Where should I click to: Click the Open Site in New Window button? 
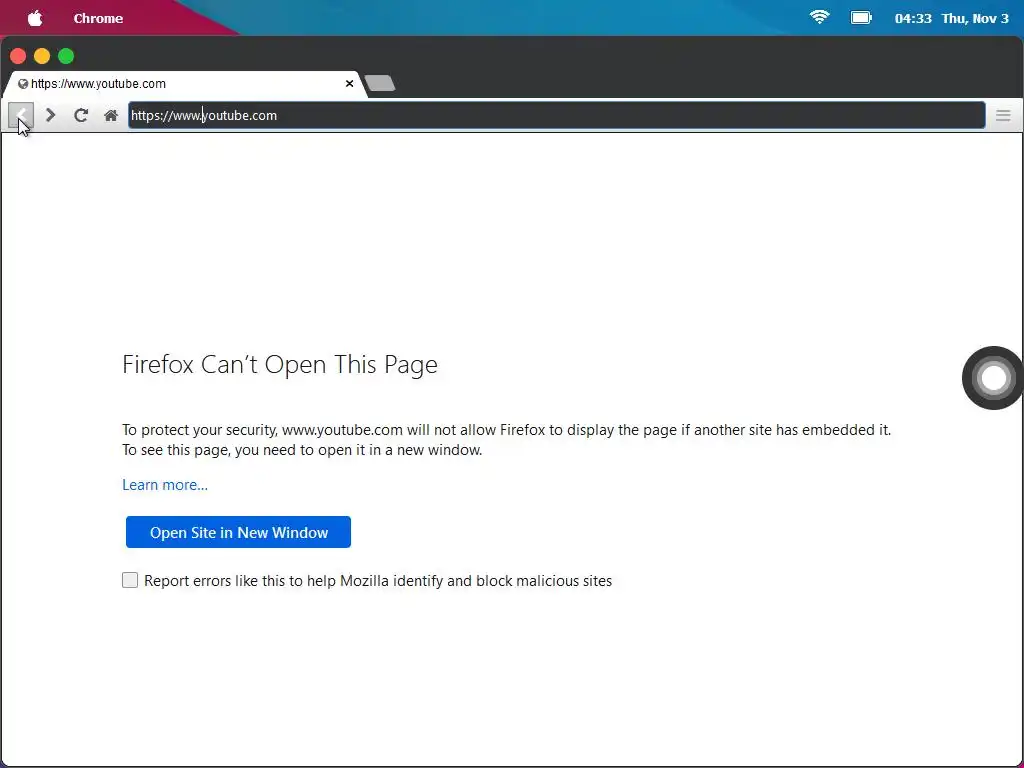pyautogui.click(x=238, y=532)
